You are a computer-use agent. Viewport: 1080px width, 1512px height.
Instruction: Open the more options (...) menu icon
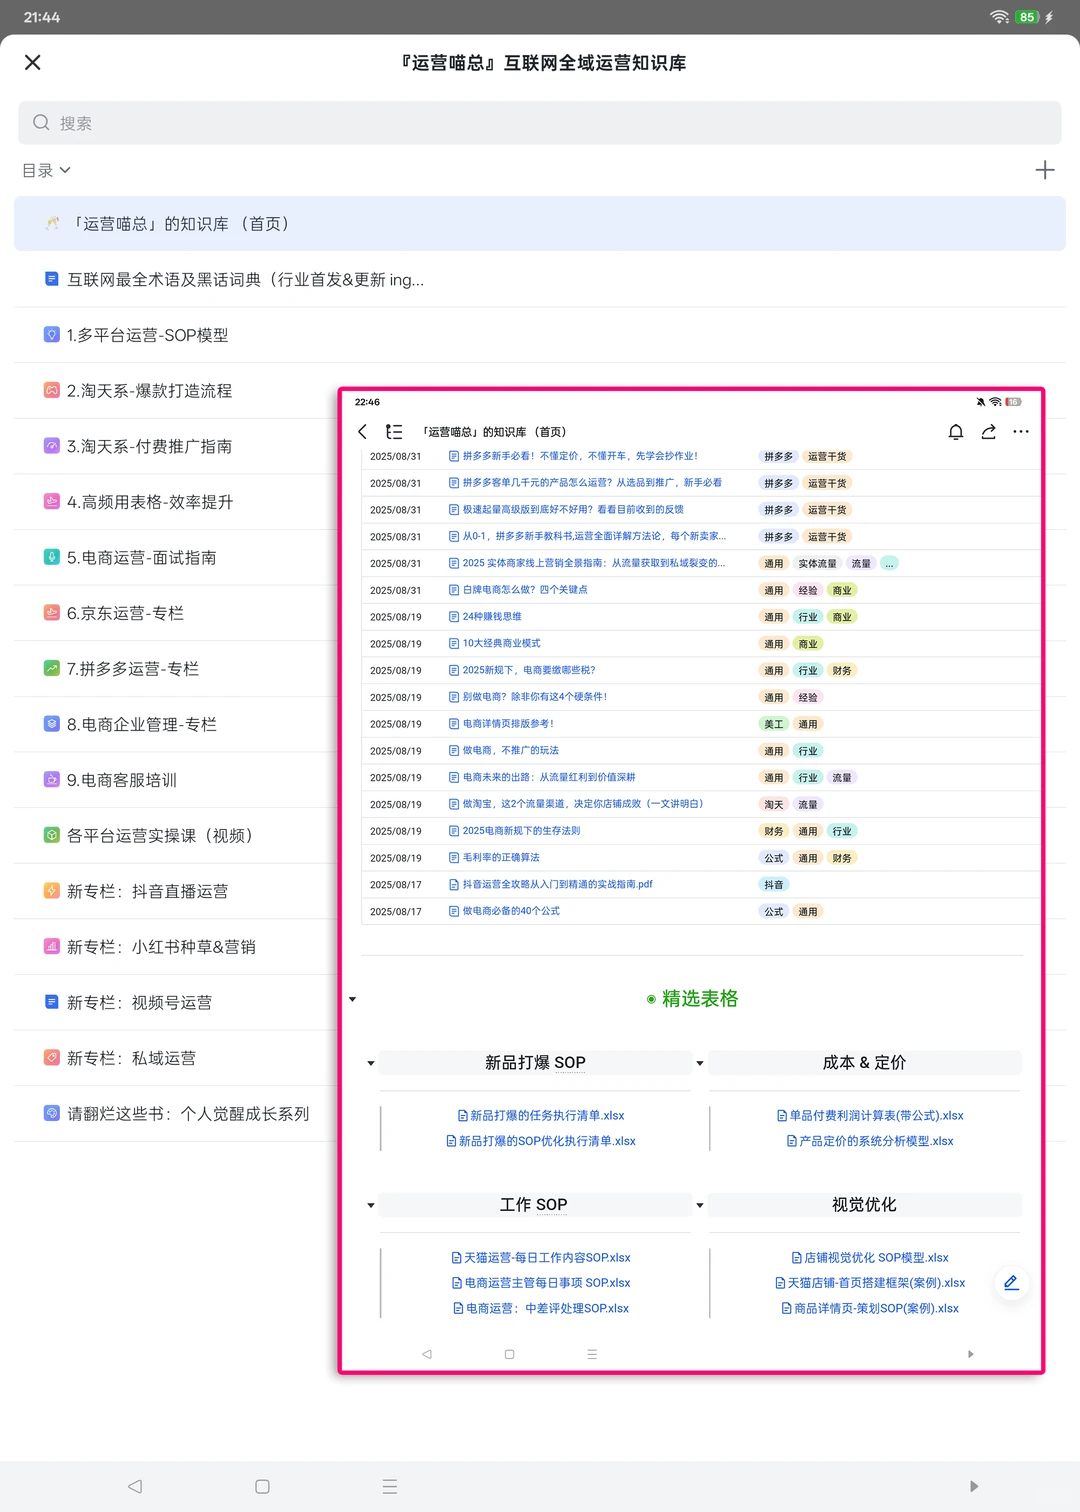click(1021, 431)
